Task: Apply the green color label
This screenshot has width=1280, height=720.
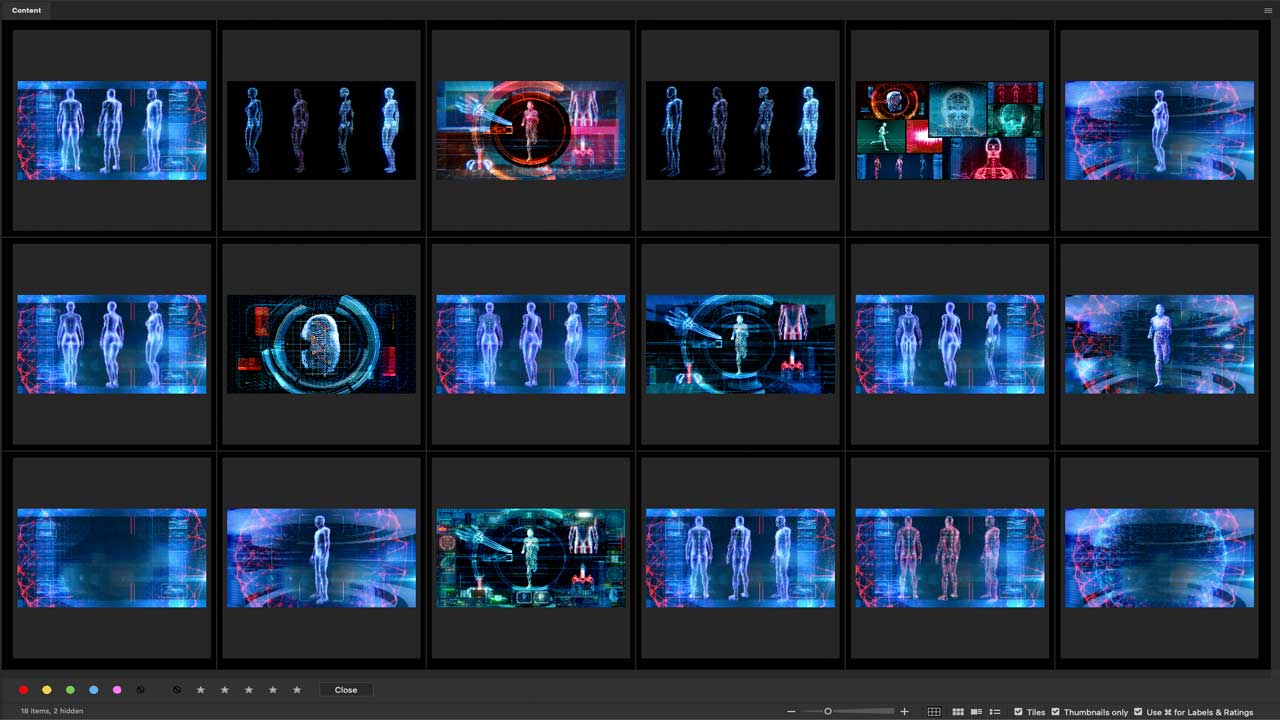Action: pos(70,690)
